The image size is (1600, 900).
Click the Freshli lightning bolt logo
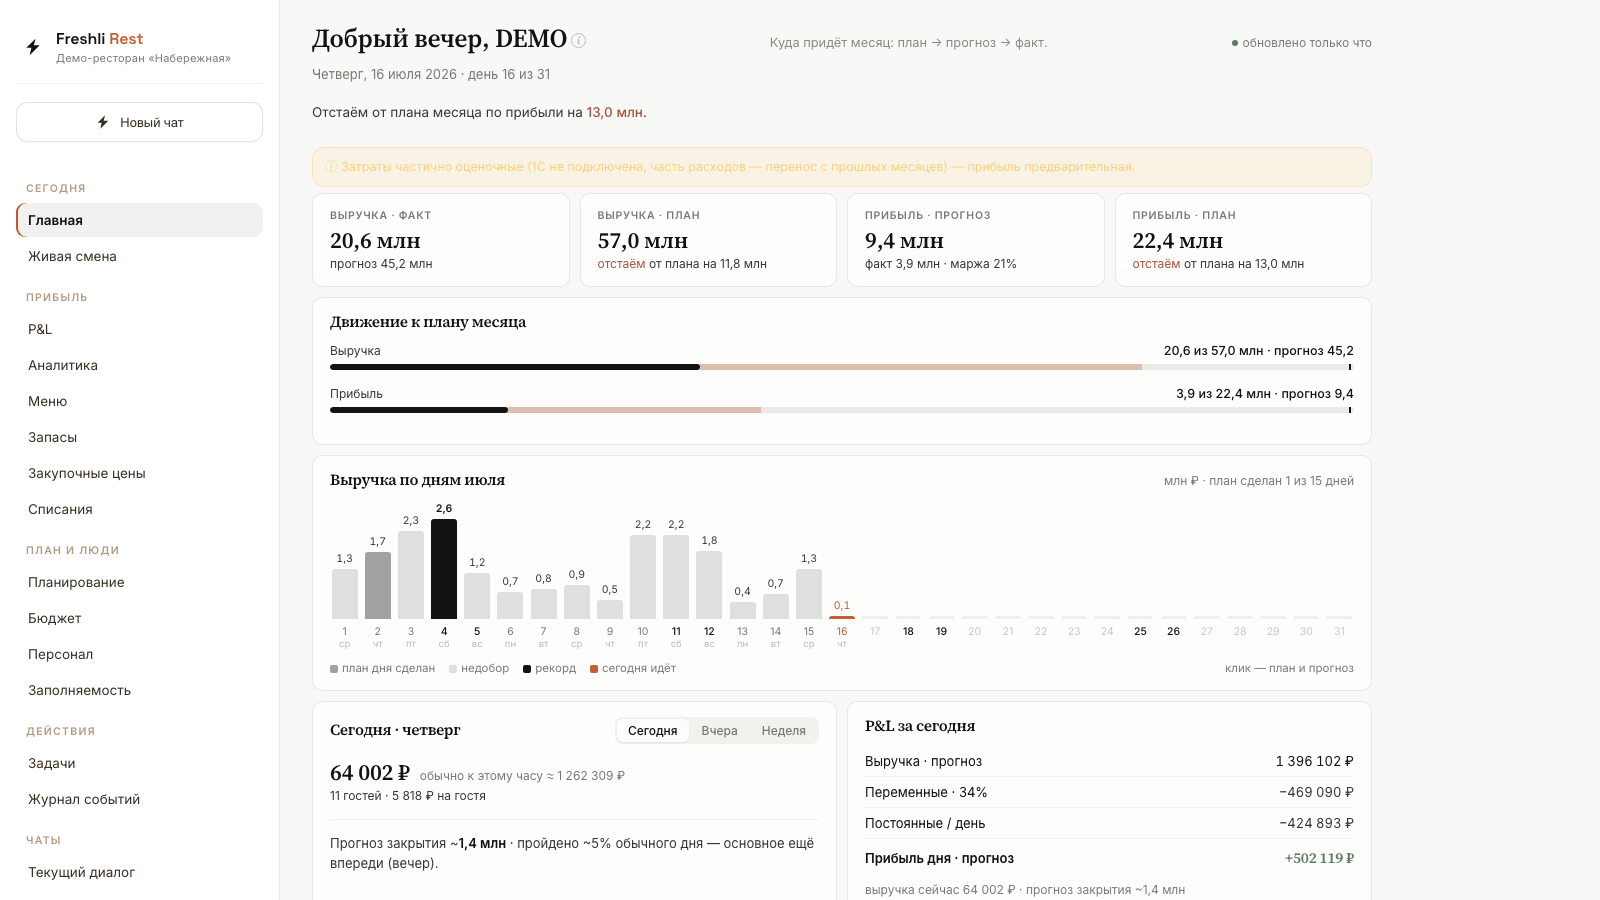33,47
